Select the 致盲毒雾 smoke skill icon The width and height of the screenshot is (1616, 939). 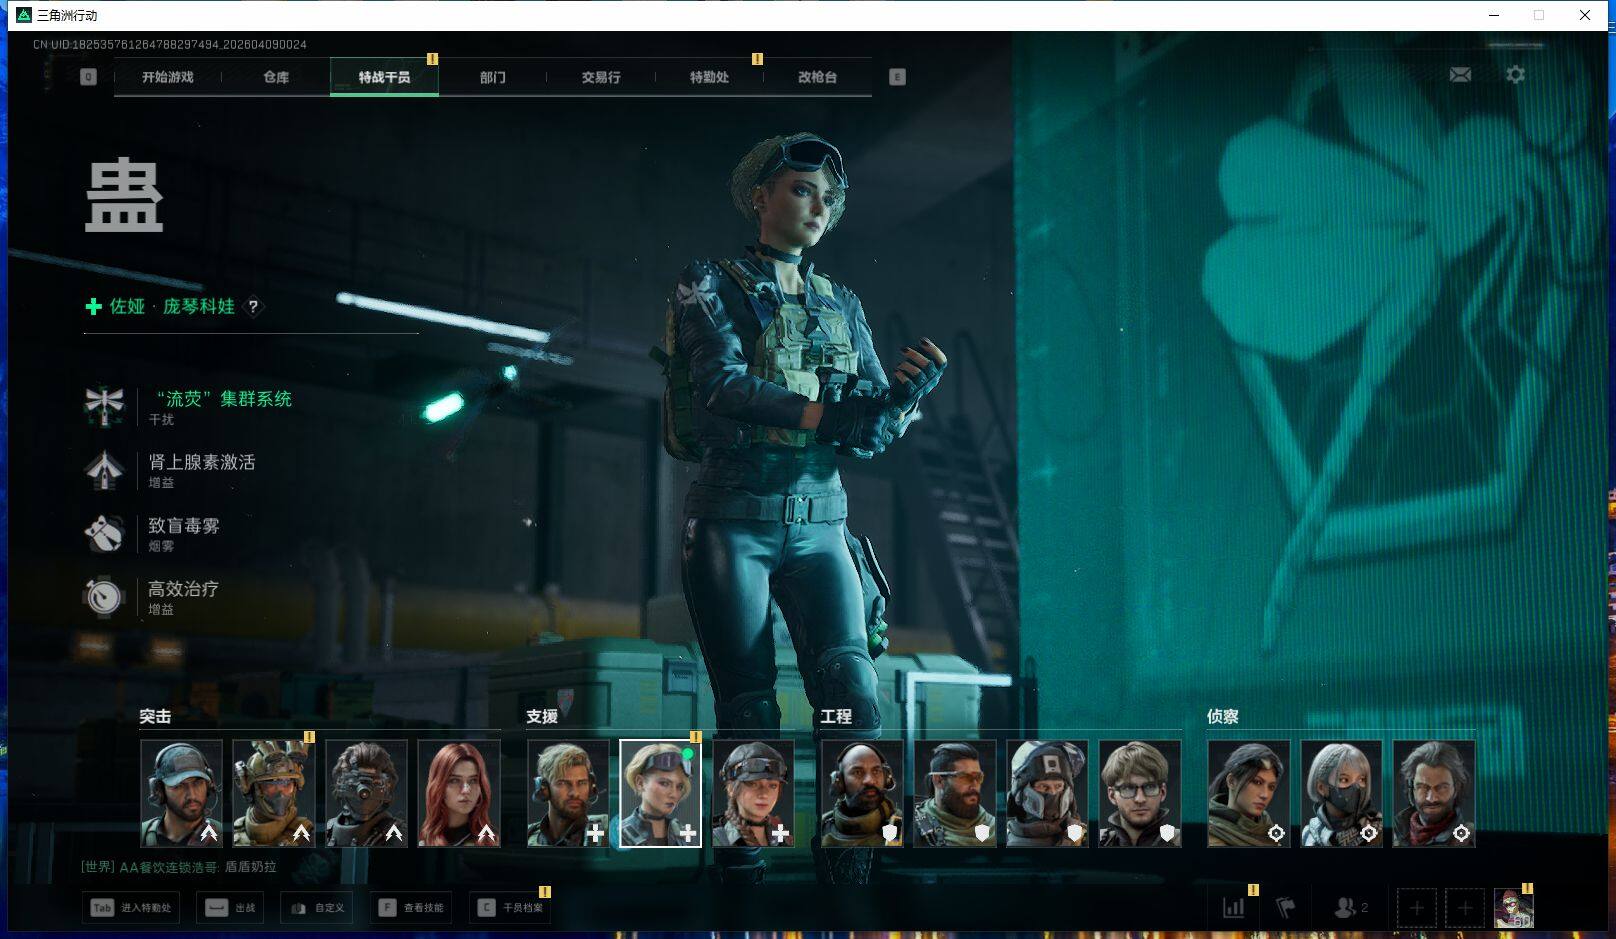[x=104, y=534]
